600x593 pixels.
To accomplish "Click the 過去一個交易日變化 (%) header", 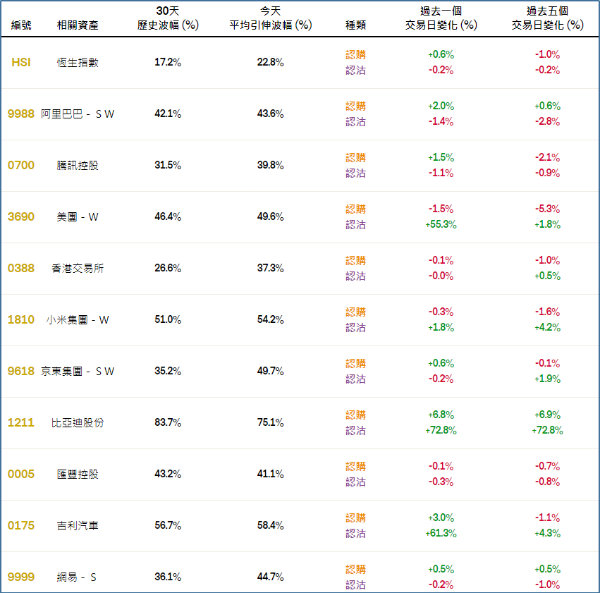I will point(441,18).
